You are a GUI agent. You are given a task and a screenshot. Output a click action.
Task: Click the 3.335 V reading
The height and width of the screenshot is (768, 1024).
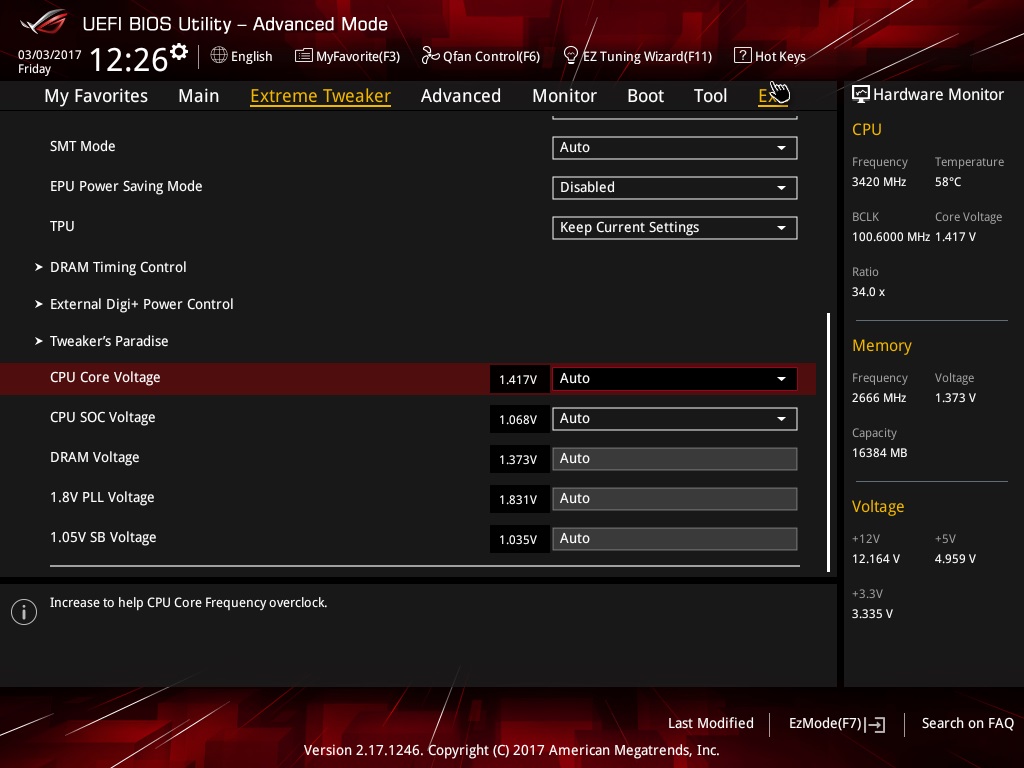[x=872, y=614]
